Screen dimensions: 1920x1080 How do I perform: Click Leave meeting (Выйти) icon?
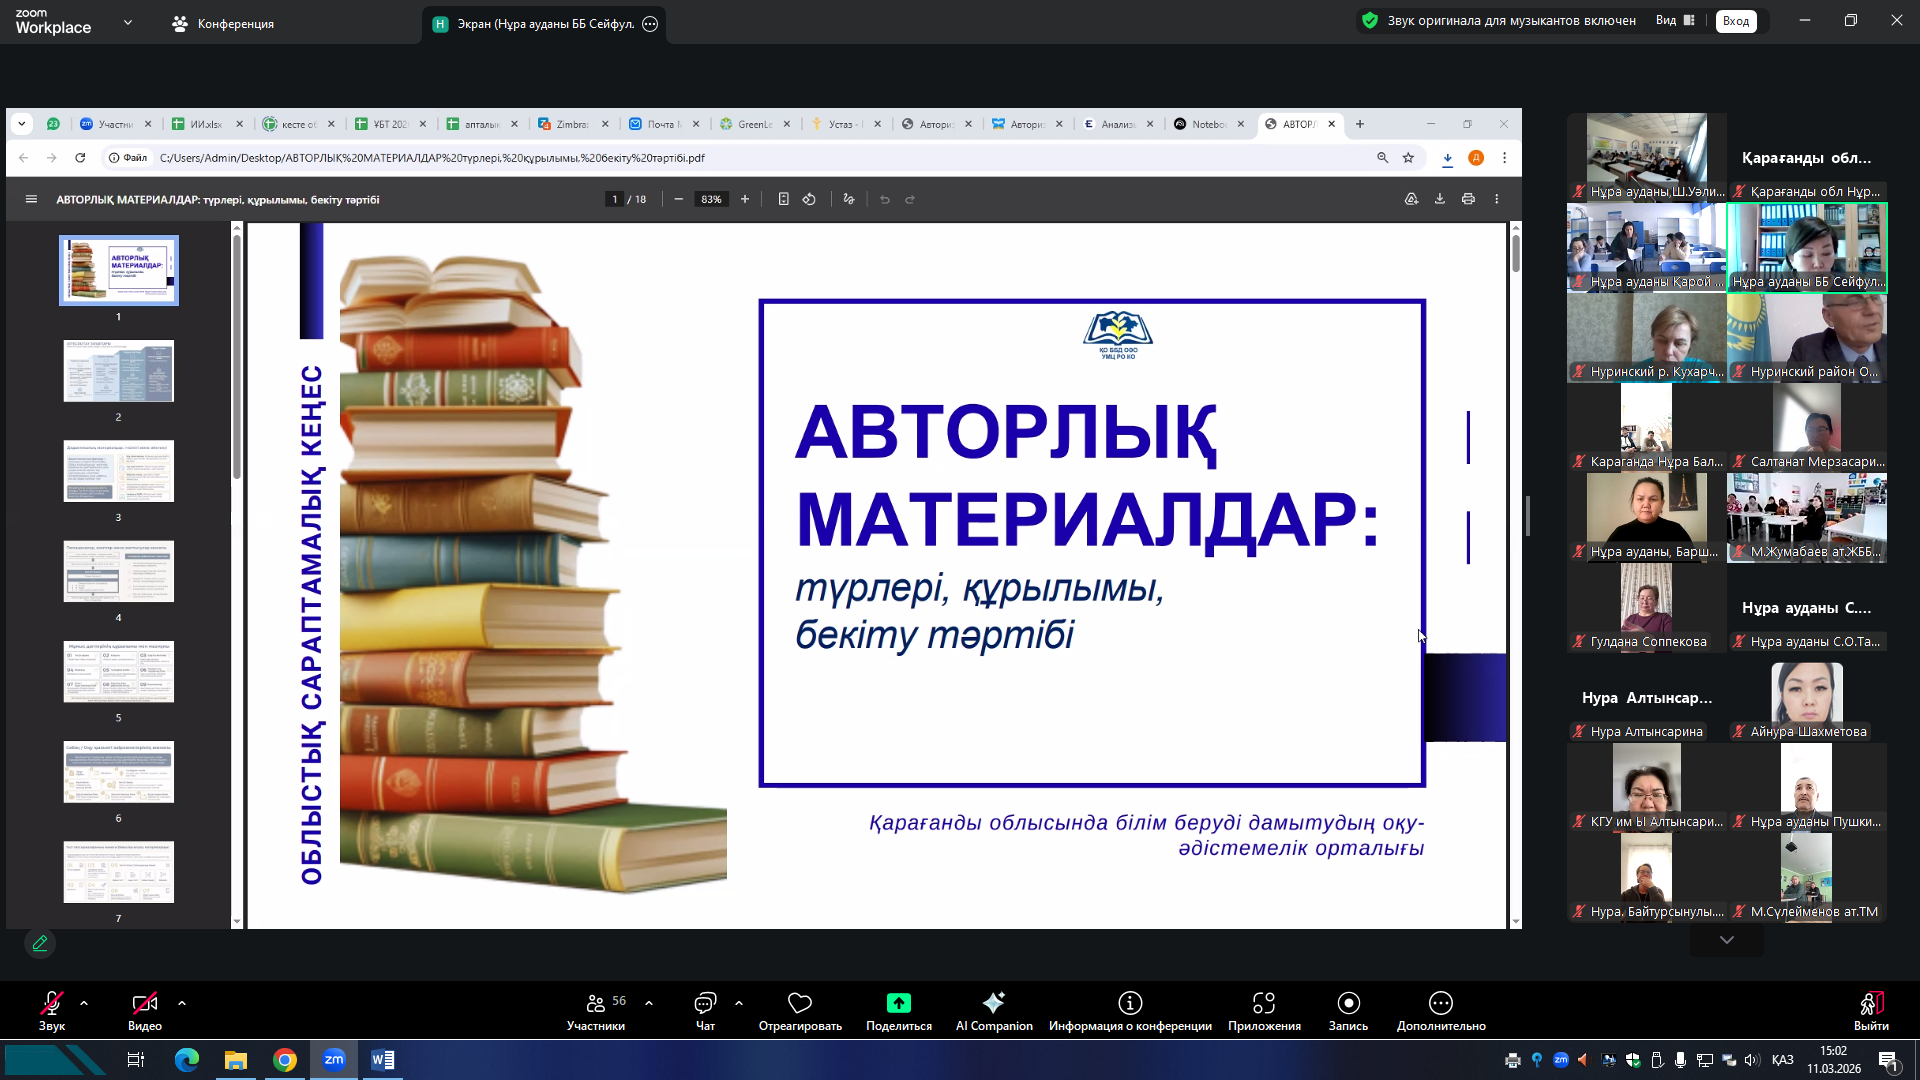[1871, 1003]
